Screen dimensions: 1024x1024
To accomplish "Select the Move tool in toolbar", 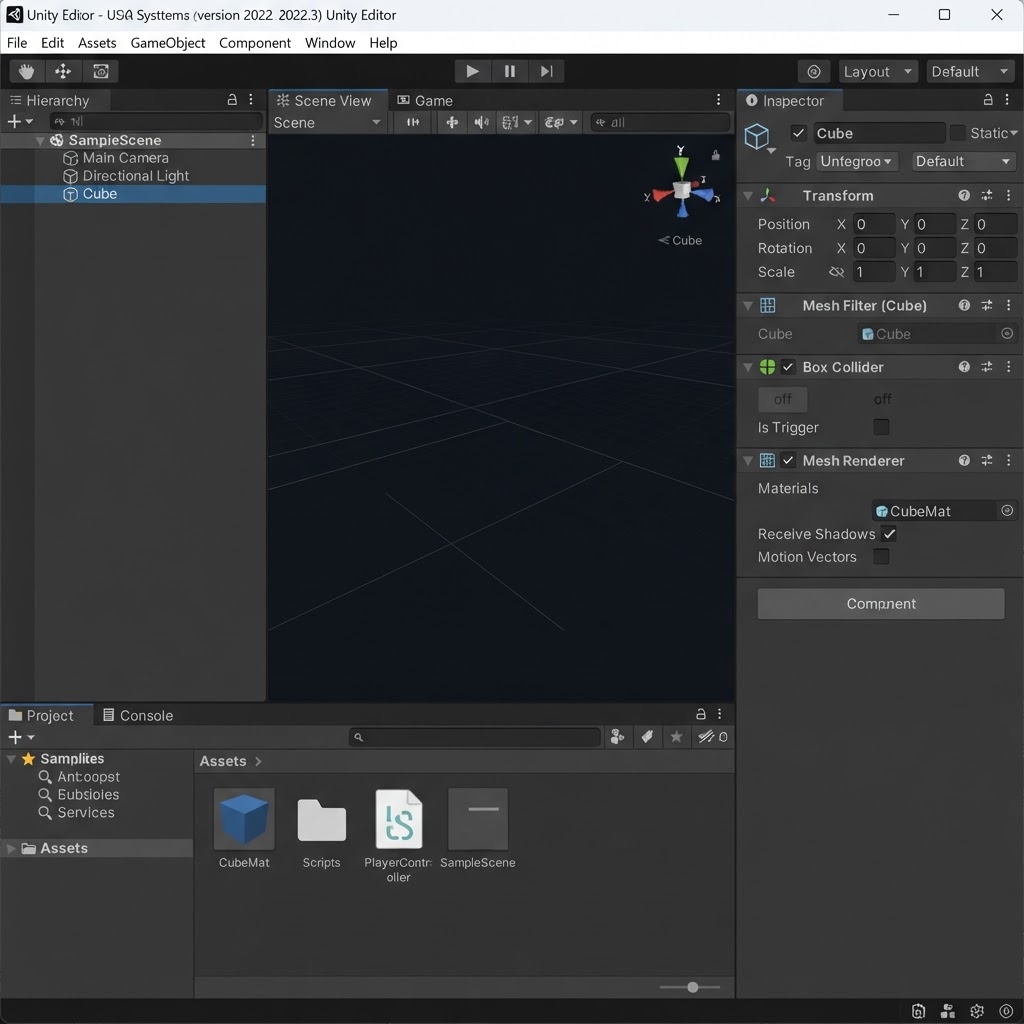I will point(63,71).
